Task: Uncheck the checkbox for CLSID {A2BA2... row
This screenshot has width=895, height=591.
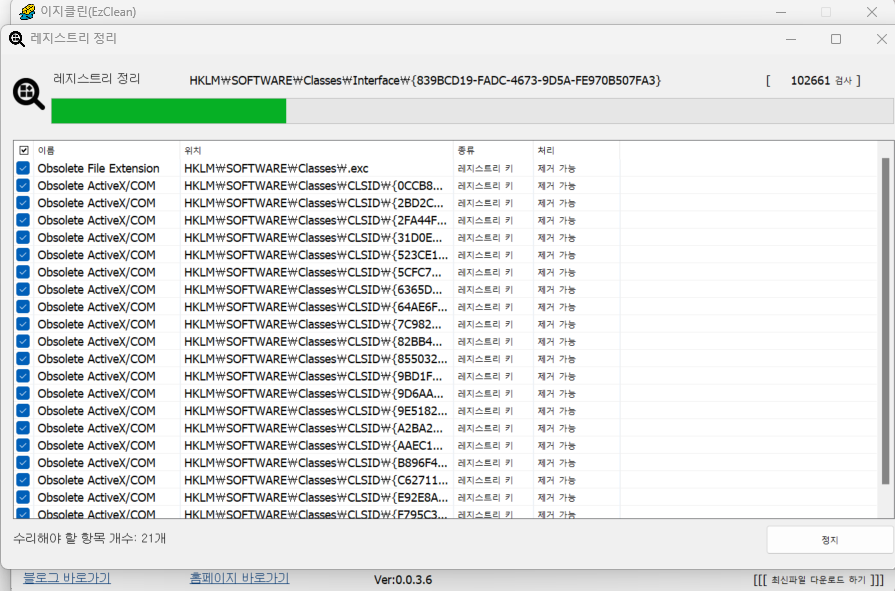Action: coord(23,428)
